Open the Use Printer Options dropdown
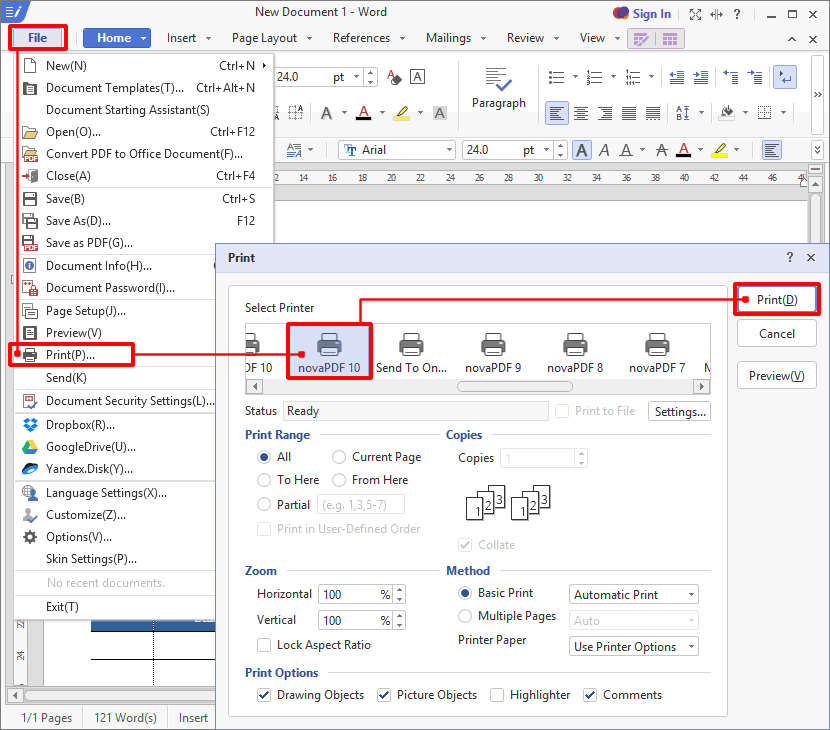Screen dimensions: 830x730 pos(634,646)
